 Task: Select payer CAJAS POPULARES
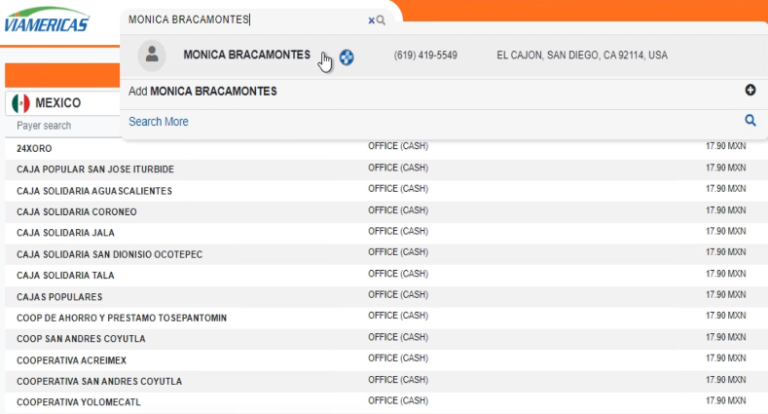click(x=59, y=297)
